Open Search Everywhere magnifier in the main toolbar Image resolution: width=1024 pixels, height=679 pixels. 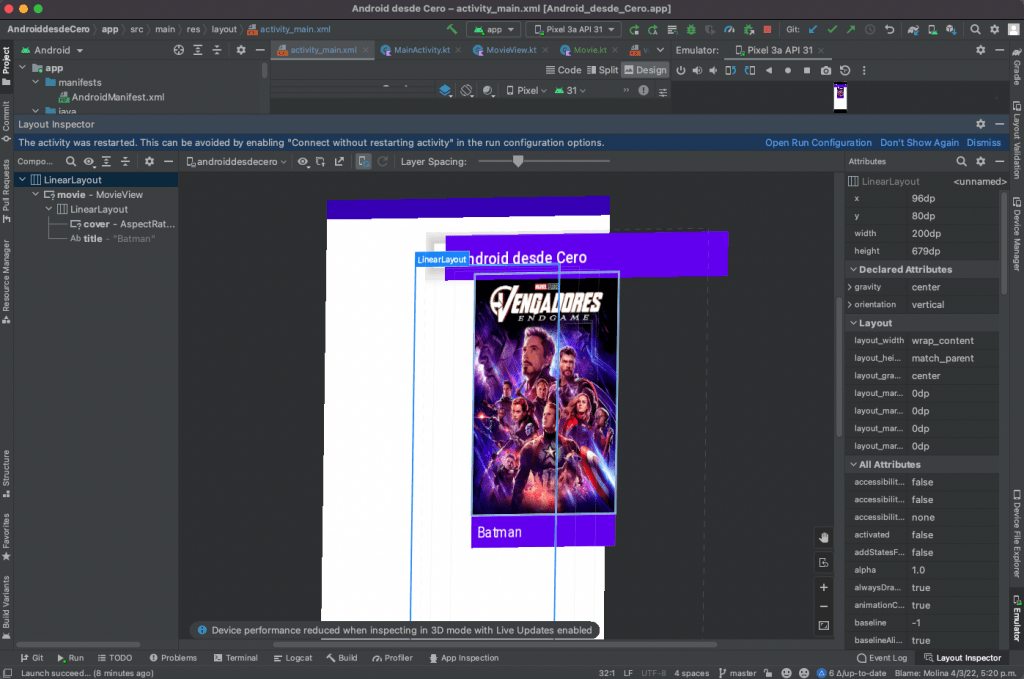click(x=975, y=29)
